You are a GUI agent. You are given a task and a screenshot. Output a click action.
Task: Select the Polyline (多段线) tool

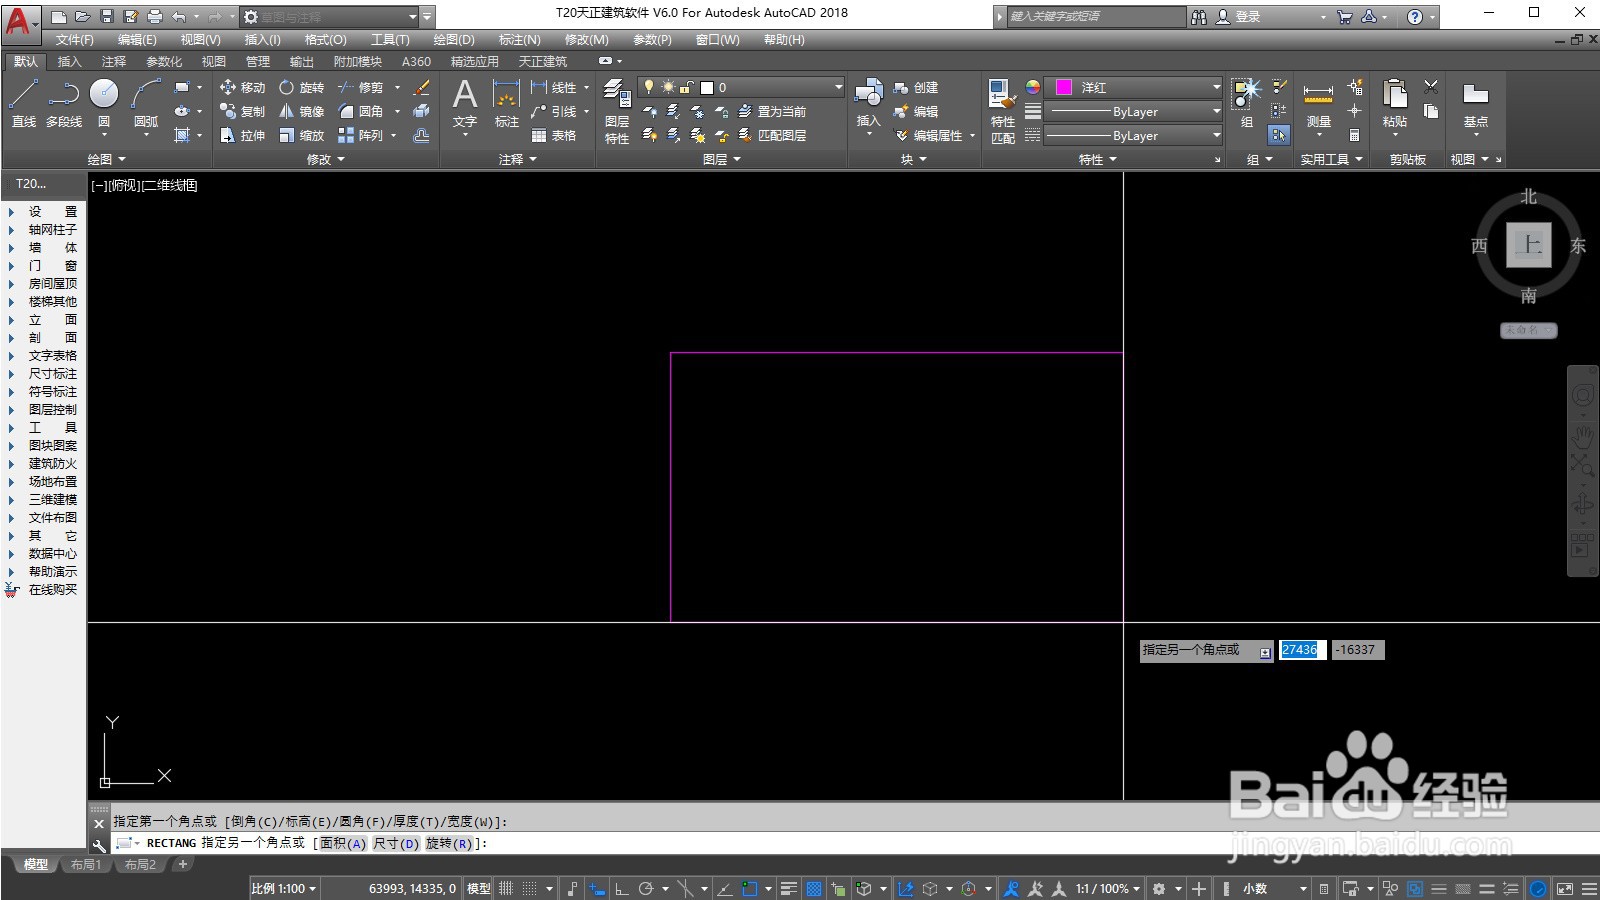(x=64, y=105)
